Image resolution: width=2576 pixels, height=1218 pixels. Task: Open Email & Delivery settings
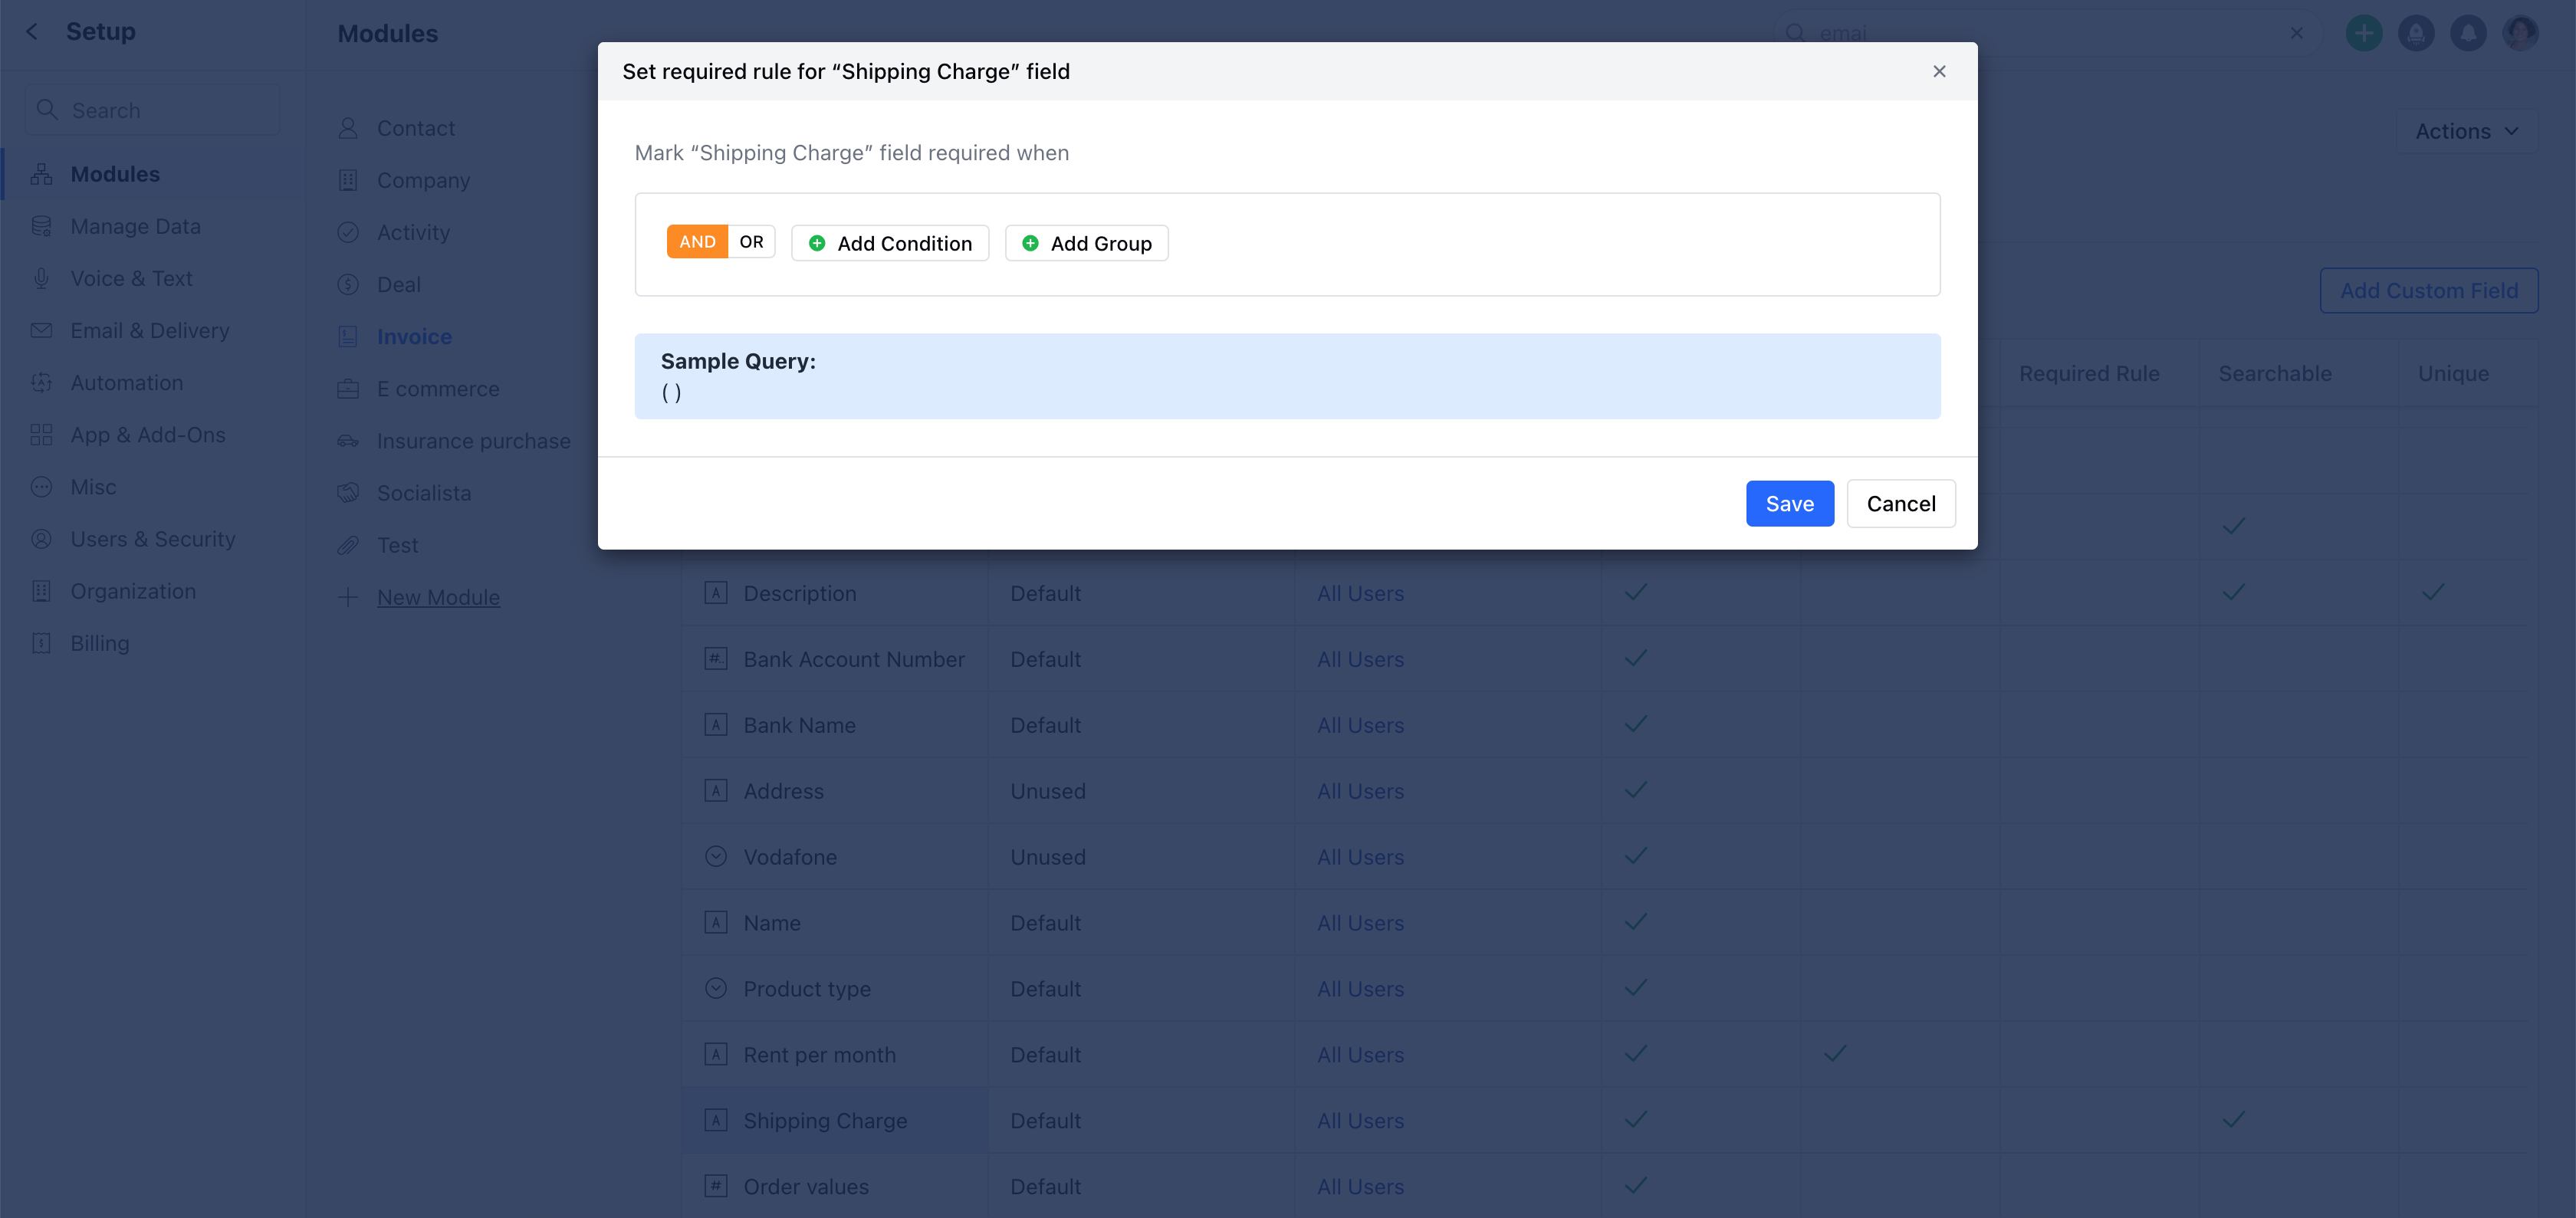click(x=149, y=330)
